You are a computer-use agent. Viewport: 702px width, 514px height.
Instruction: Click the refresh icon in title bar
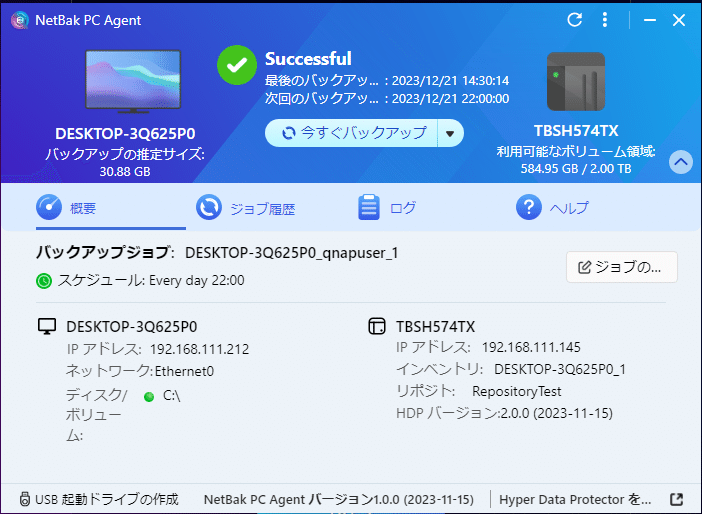pyautogui.click(x=574, y=20)
